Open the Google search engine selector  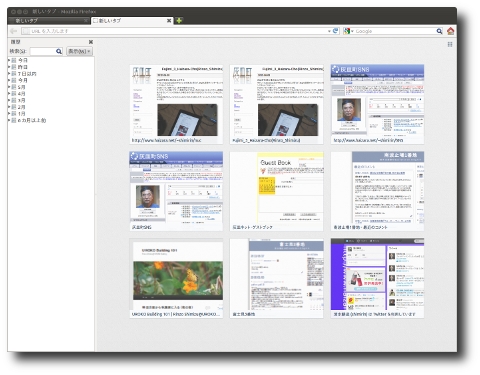pyautogui.click(x=348, y=31)
